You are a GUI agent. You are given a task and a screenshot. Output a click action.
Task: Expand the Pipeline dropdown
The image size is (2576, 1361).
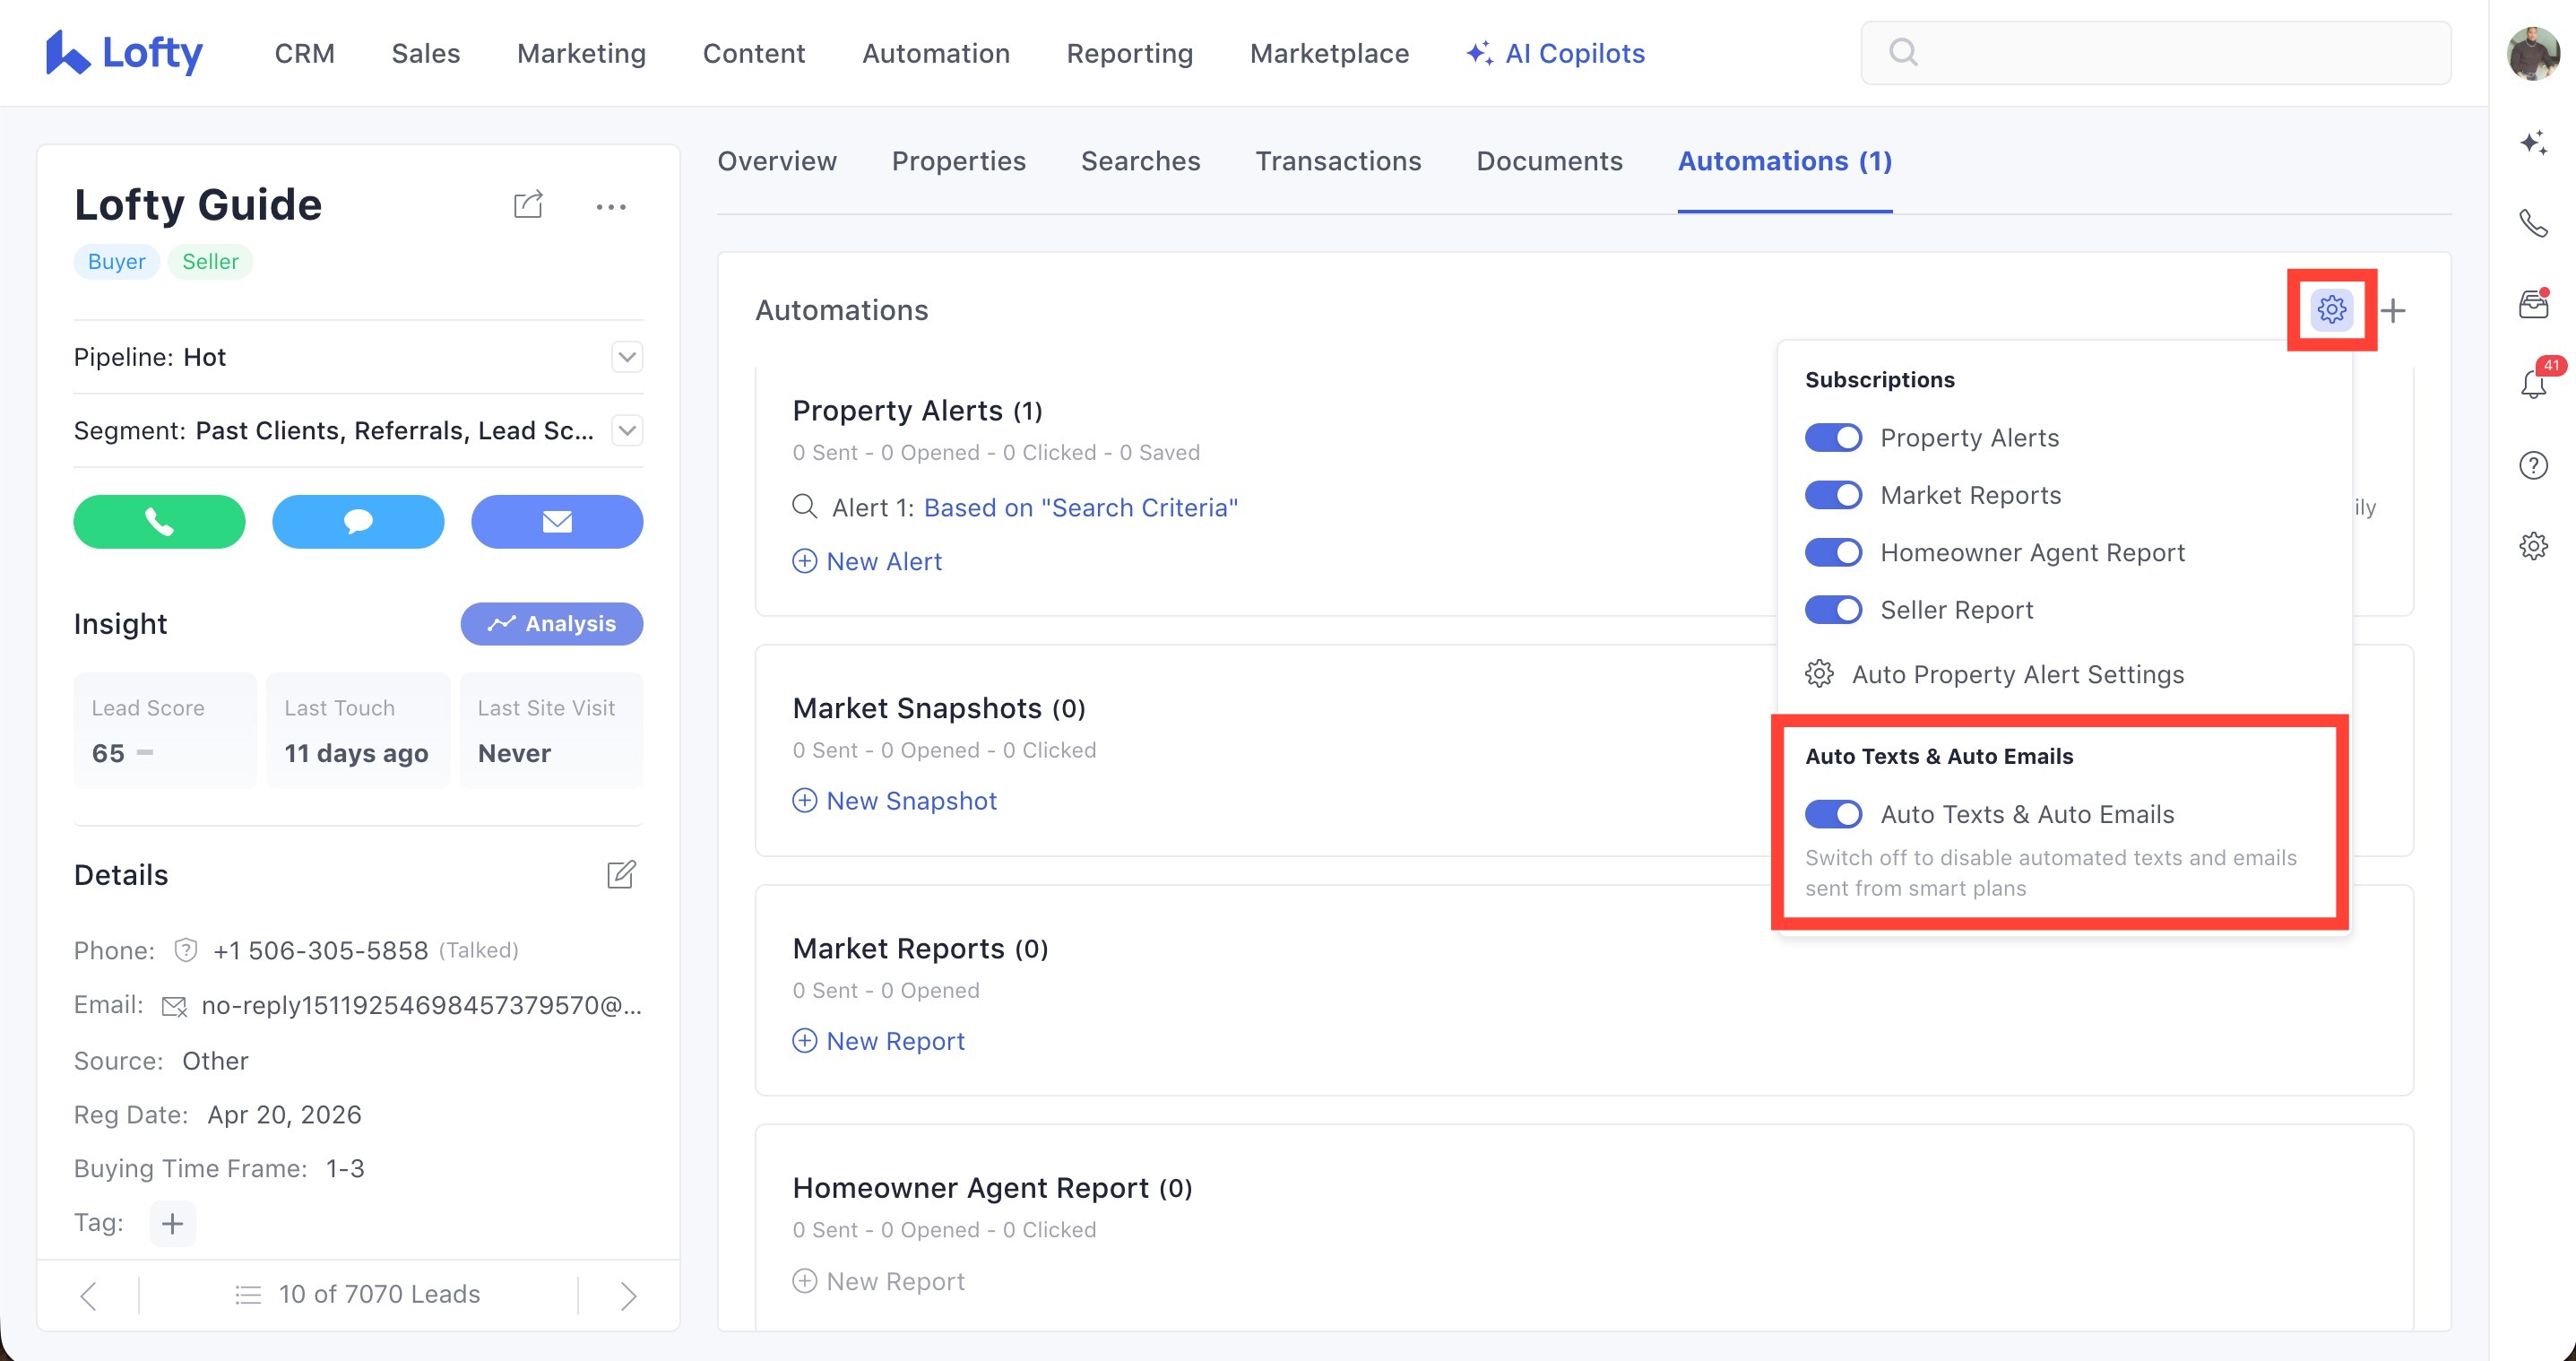(x=627, y=357)
